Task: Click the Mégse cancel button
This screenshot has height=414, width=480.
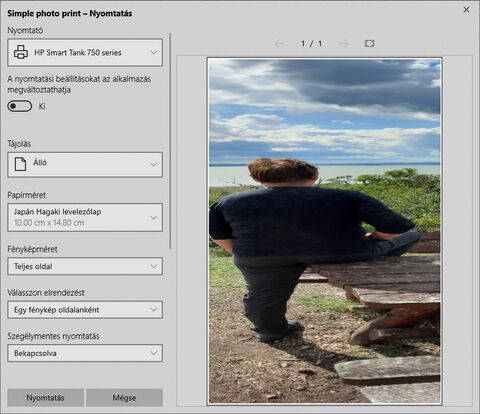Action: pos(124,398)
